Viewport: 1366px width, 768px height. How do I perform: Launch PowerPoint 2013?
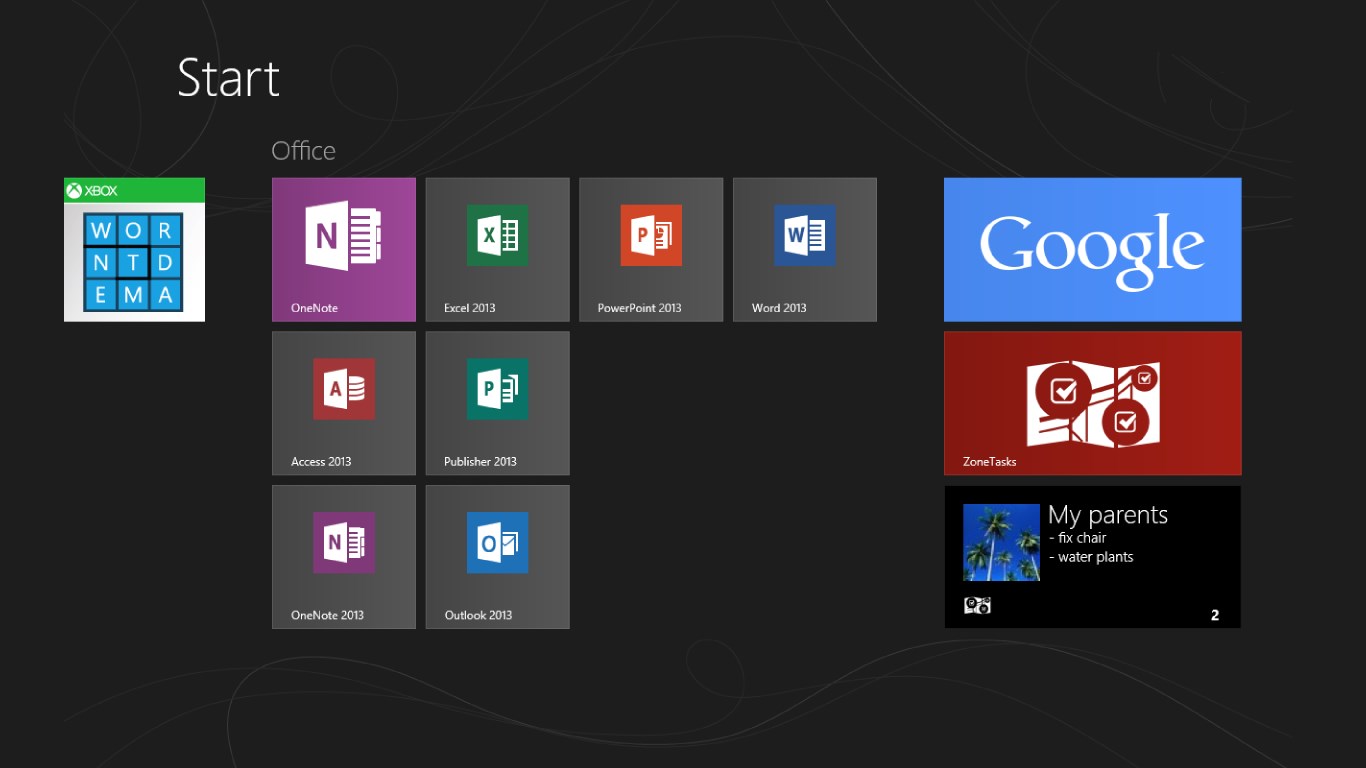pos(651,250)
